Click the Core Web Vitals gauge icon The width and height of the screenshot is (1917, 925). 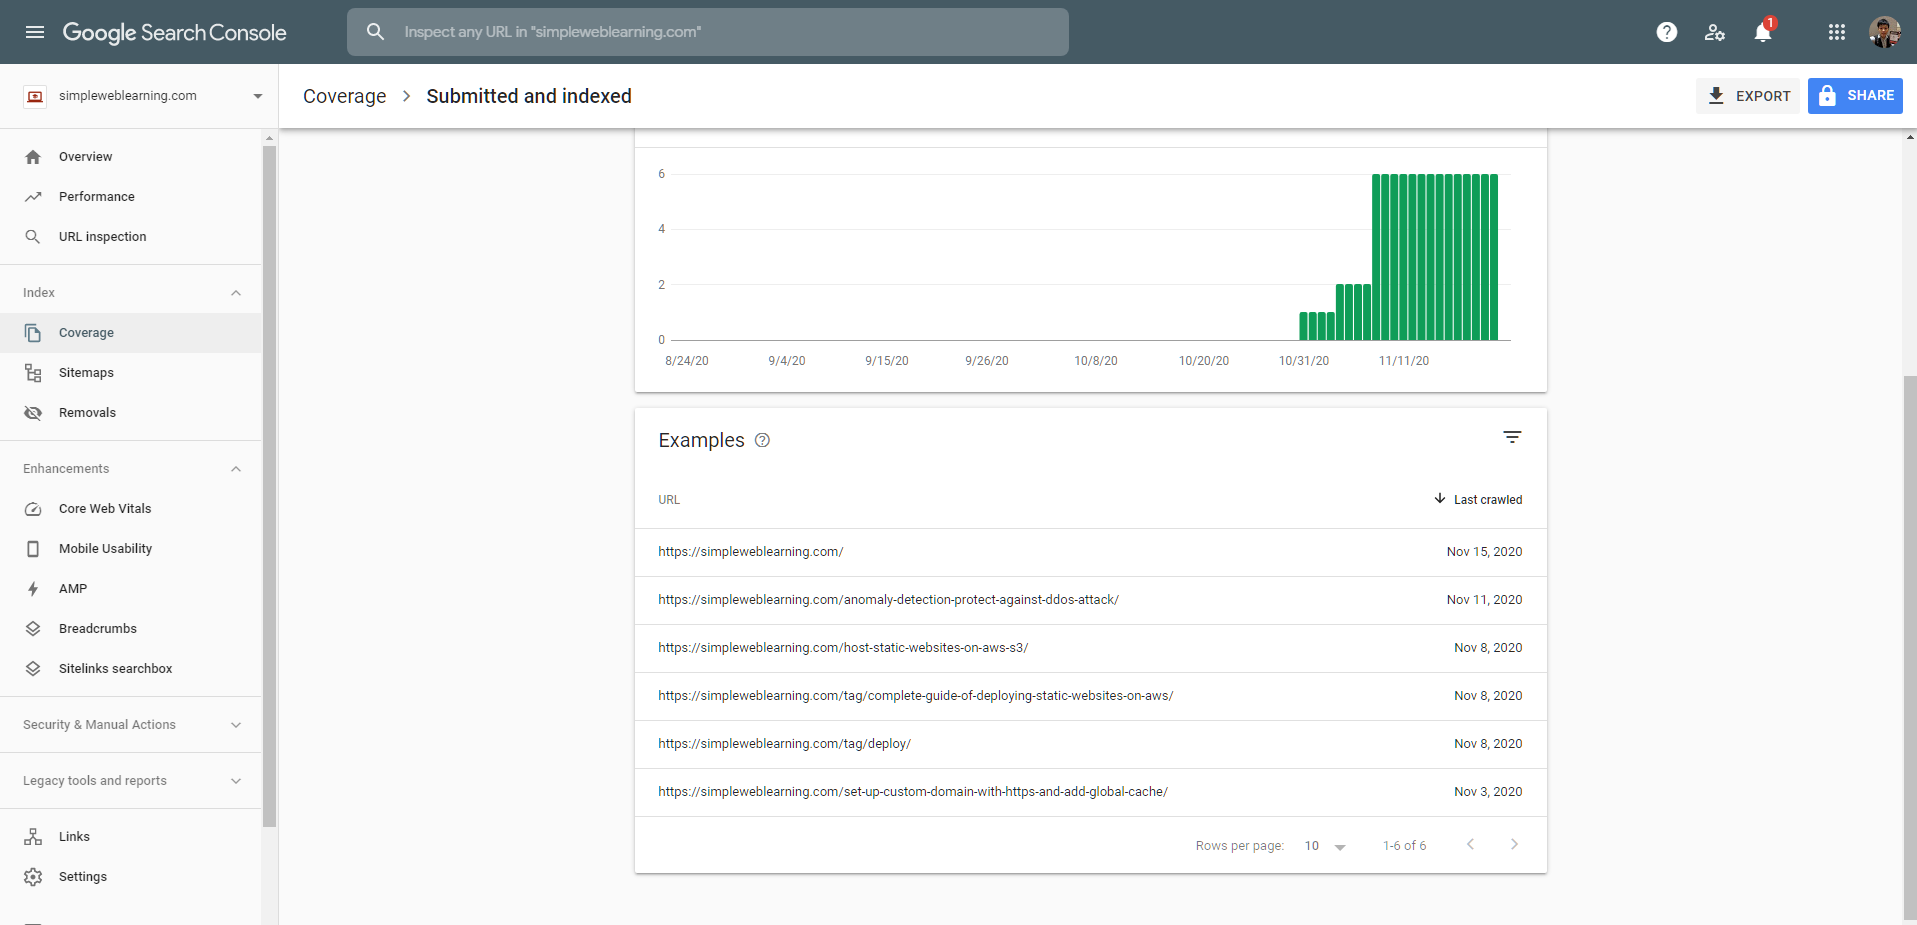pyautogui.click(x=33, y=509)
